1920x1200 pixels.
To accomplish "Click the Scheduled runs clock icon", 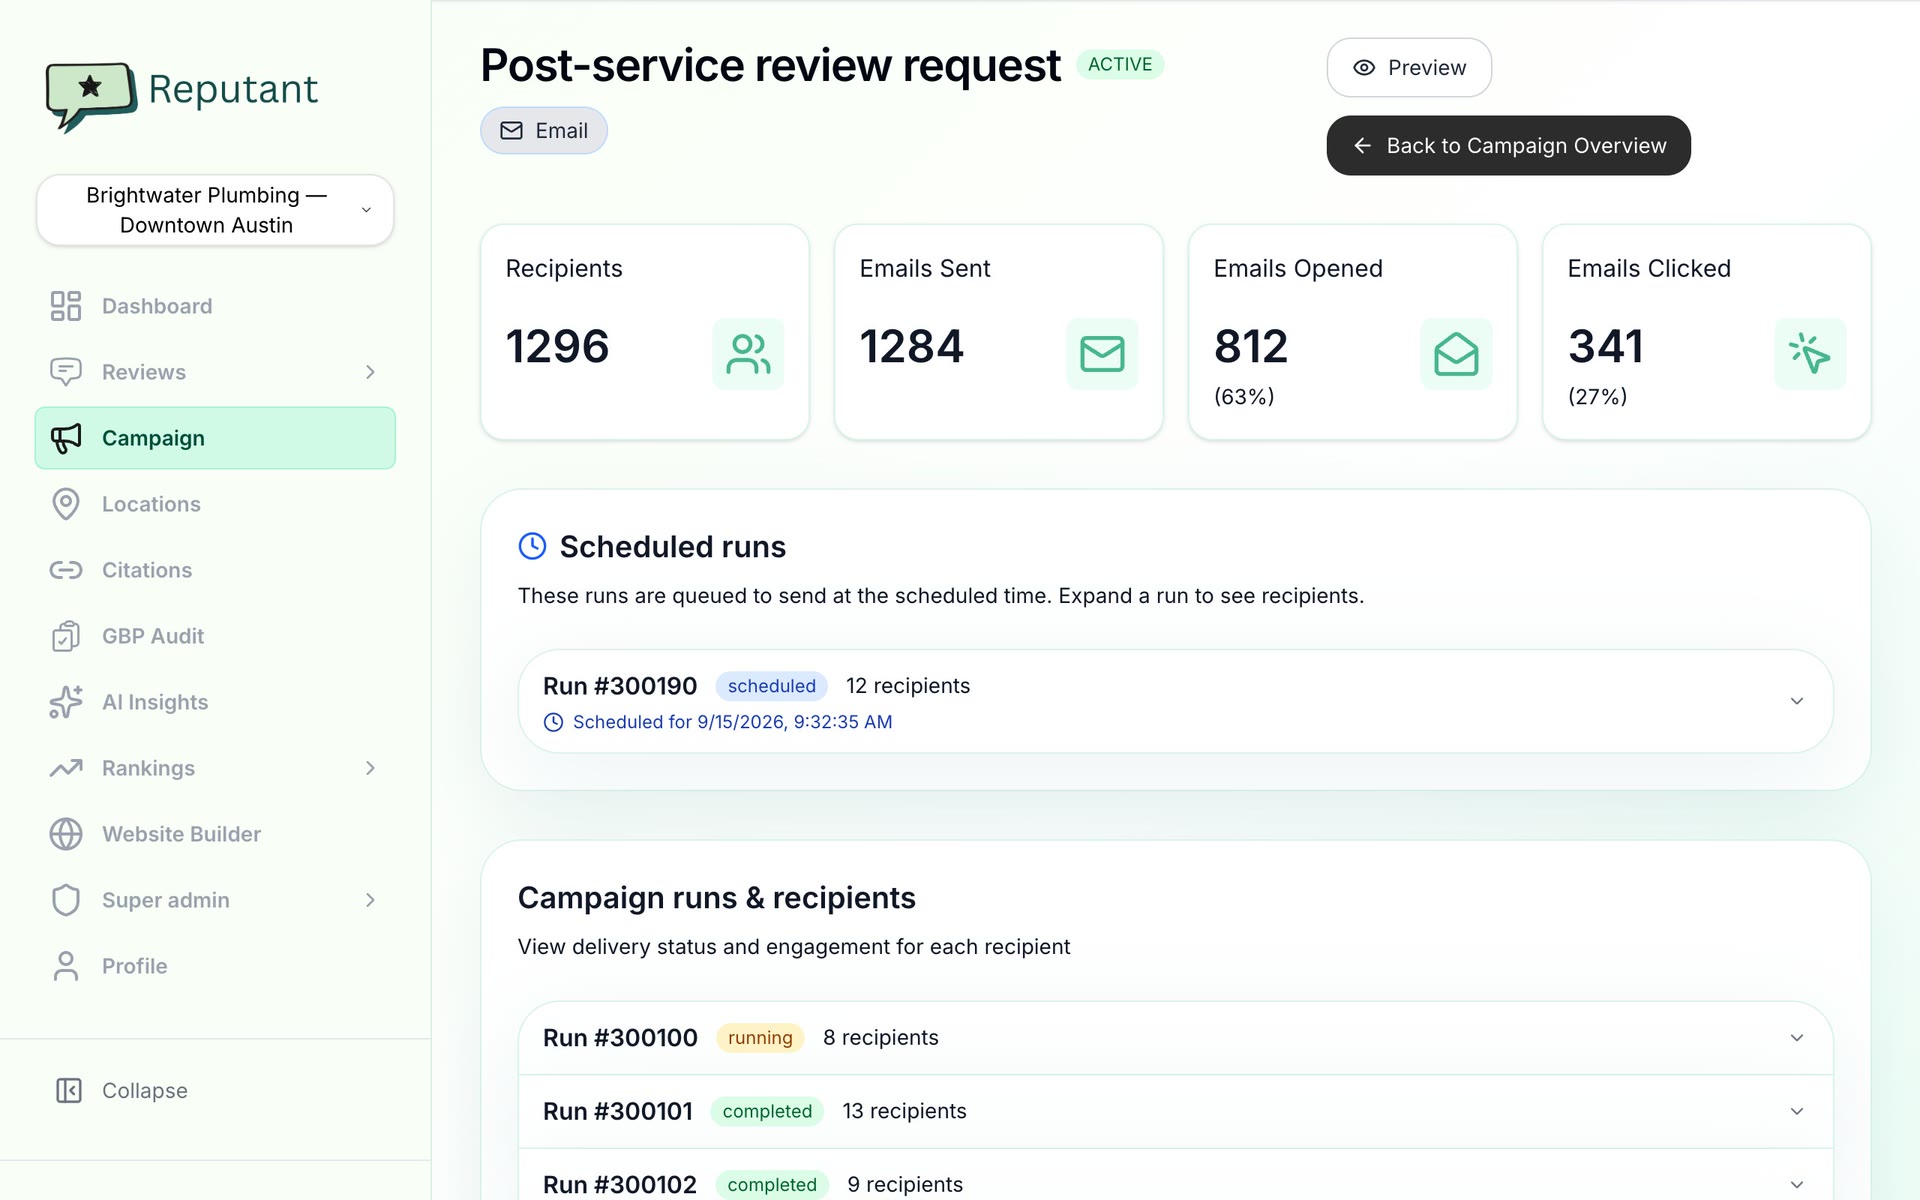I will 532,546.
